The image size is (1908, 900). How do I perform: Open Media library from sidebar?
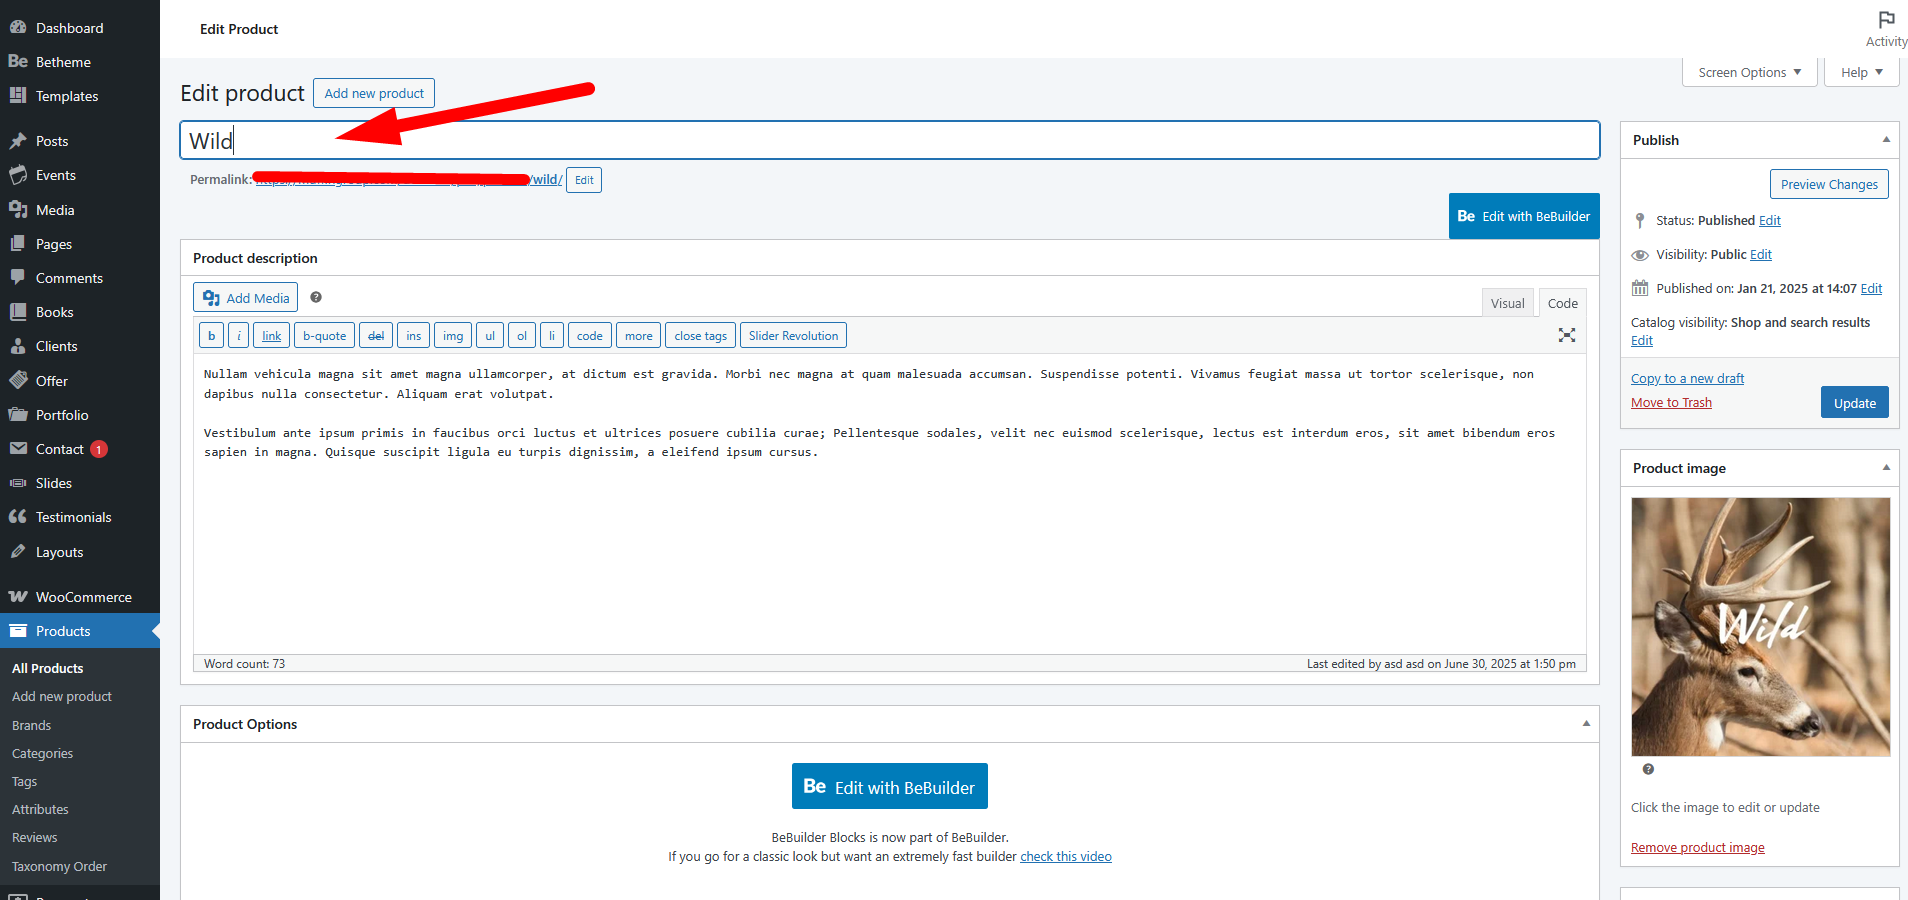click(x=55, y=210)
